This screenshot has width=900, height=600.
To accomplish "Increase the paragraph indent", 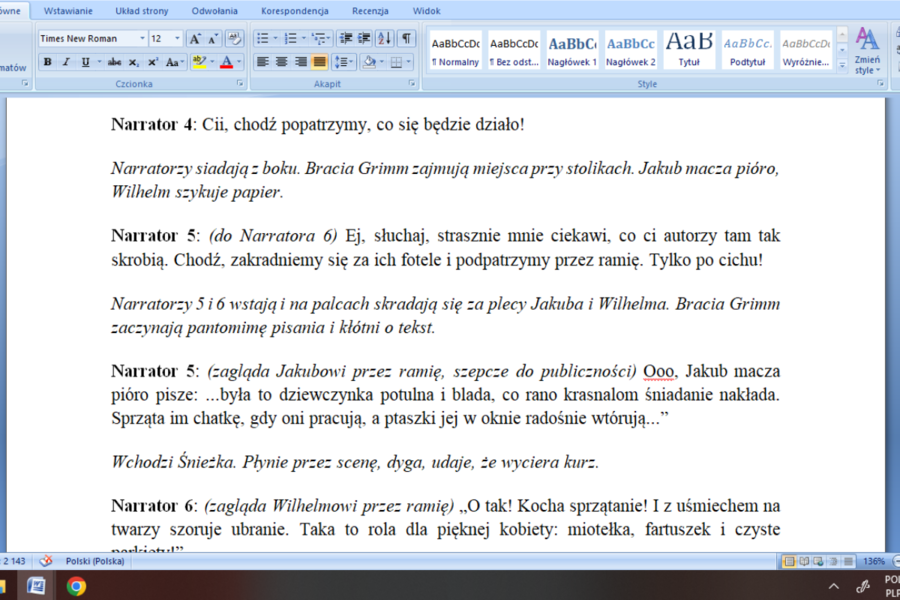I will coord(364,39).
